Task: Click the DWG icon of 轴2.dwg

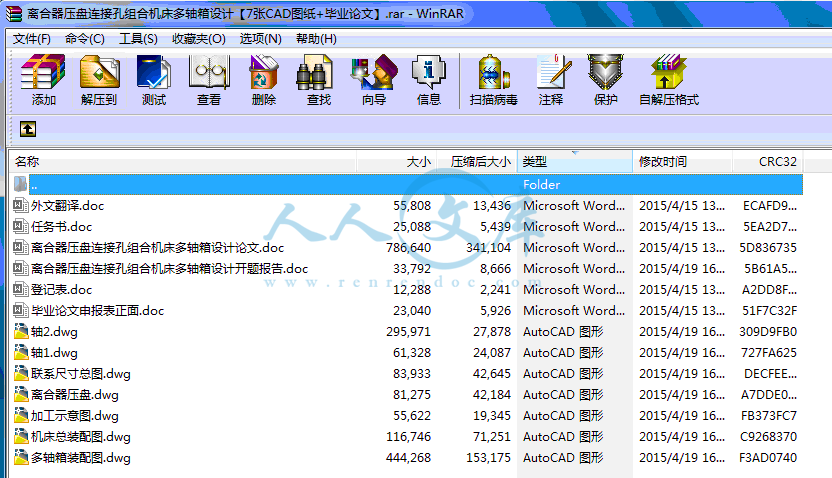Action: [x=21, y=332]
